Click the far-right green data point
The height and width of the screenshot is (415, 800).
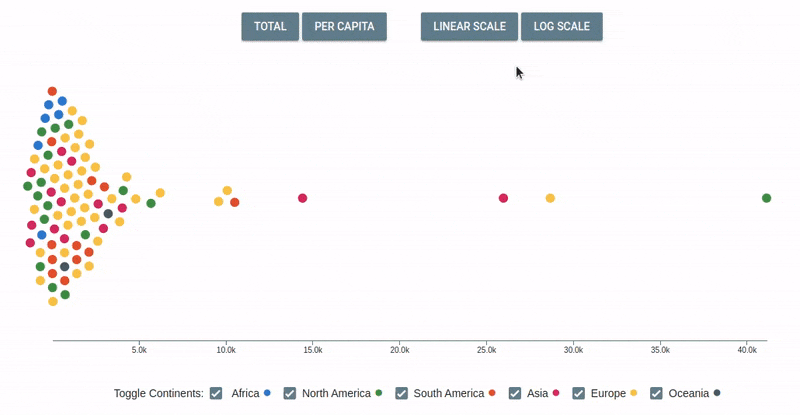tap(766, 198)
